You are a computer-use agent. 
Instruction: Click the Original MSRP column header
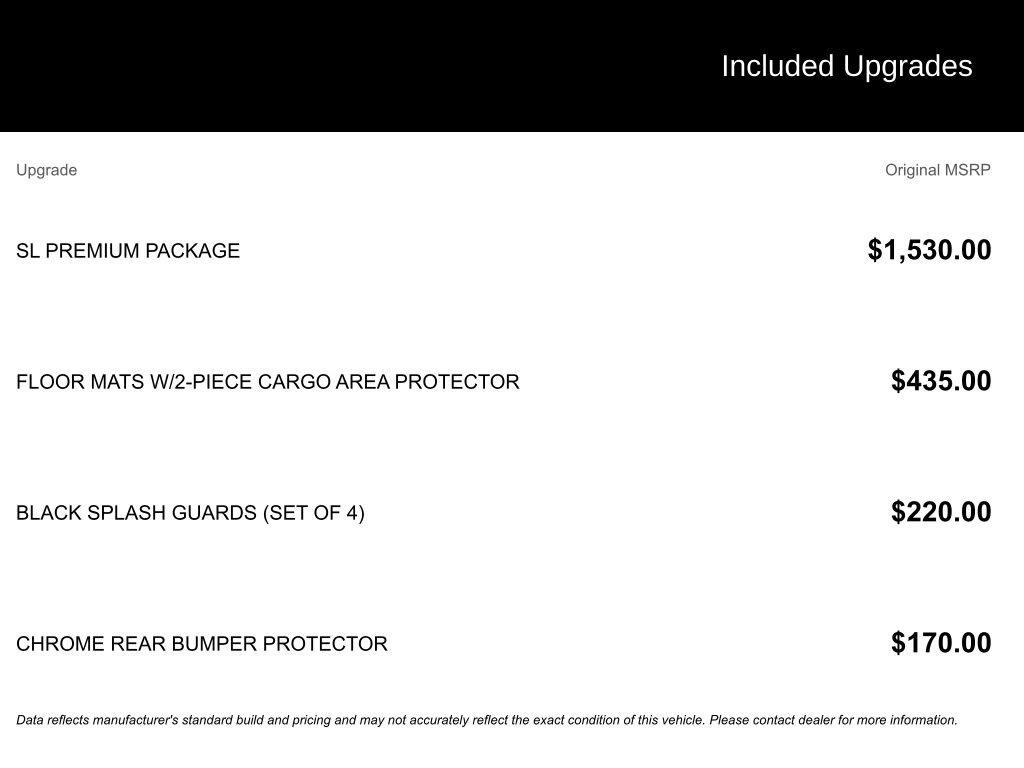click(937, 170)
